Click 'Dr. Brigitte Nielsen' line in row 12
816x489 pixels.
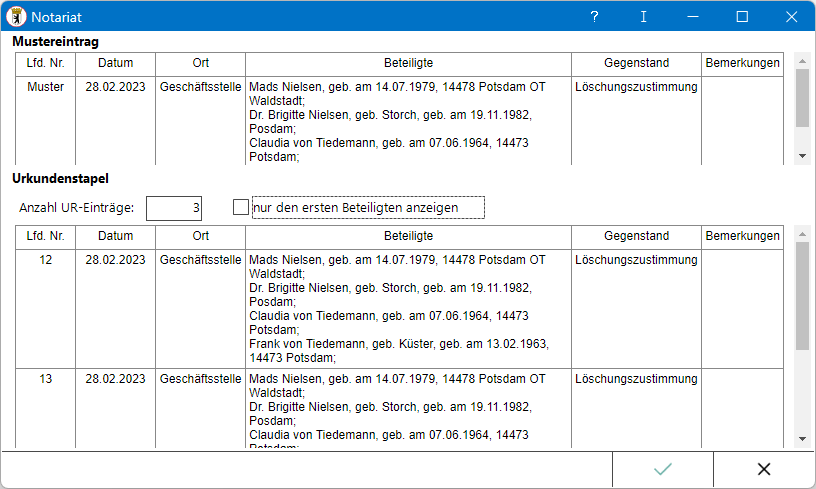pos(390,288)
